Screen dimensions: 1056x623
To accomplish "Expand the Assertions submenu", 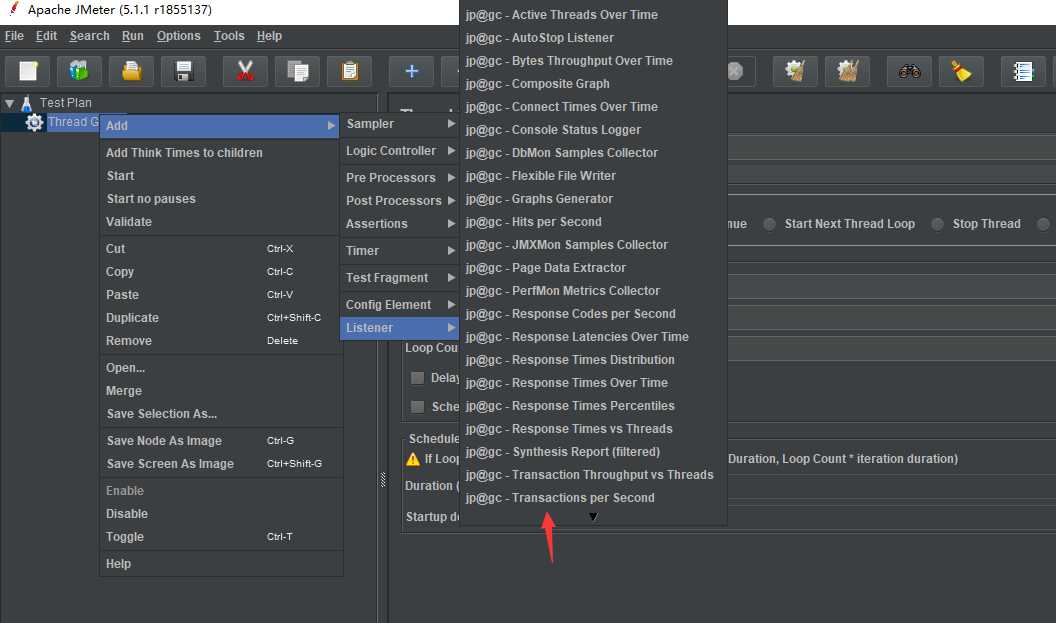I will tap(400, 224).
